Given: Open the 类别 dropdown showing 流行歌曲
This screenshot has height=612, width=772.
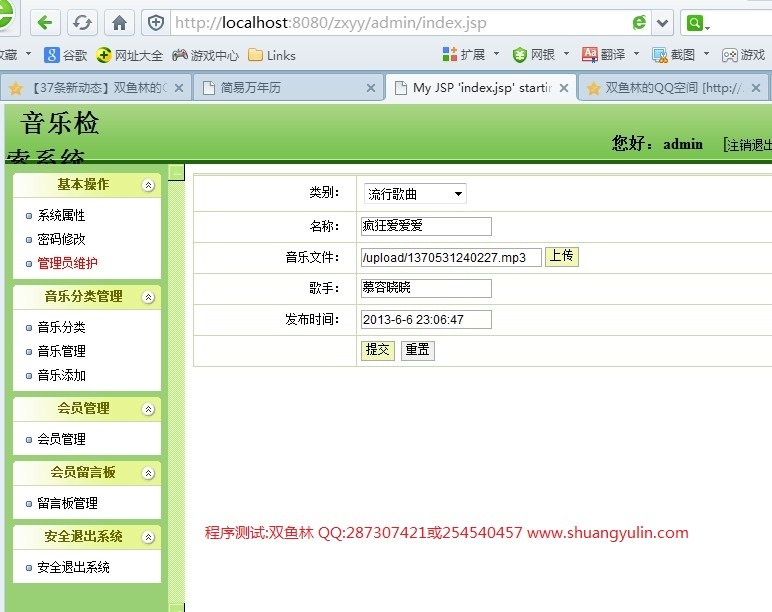Looking at the screenshot, I should tap(415, 194).
